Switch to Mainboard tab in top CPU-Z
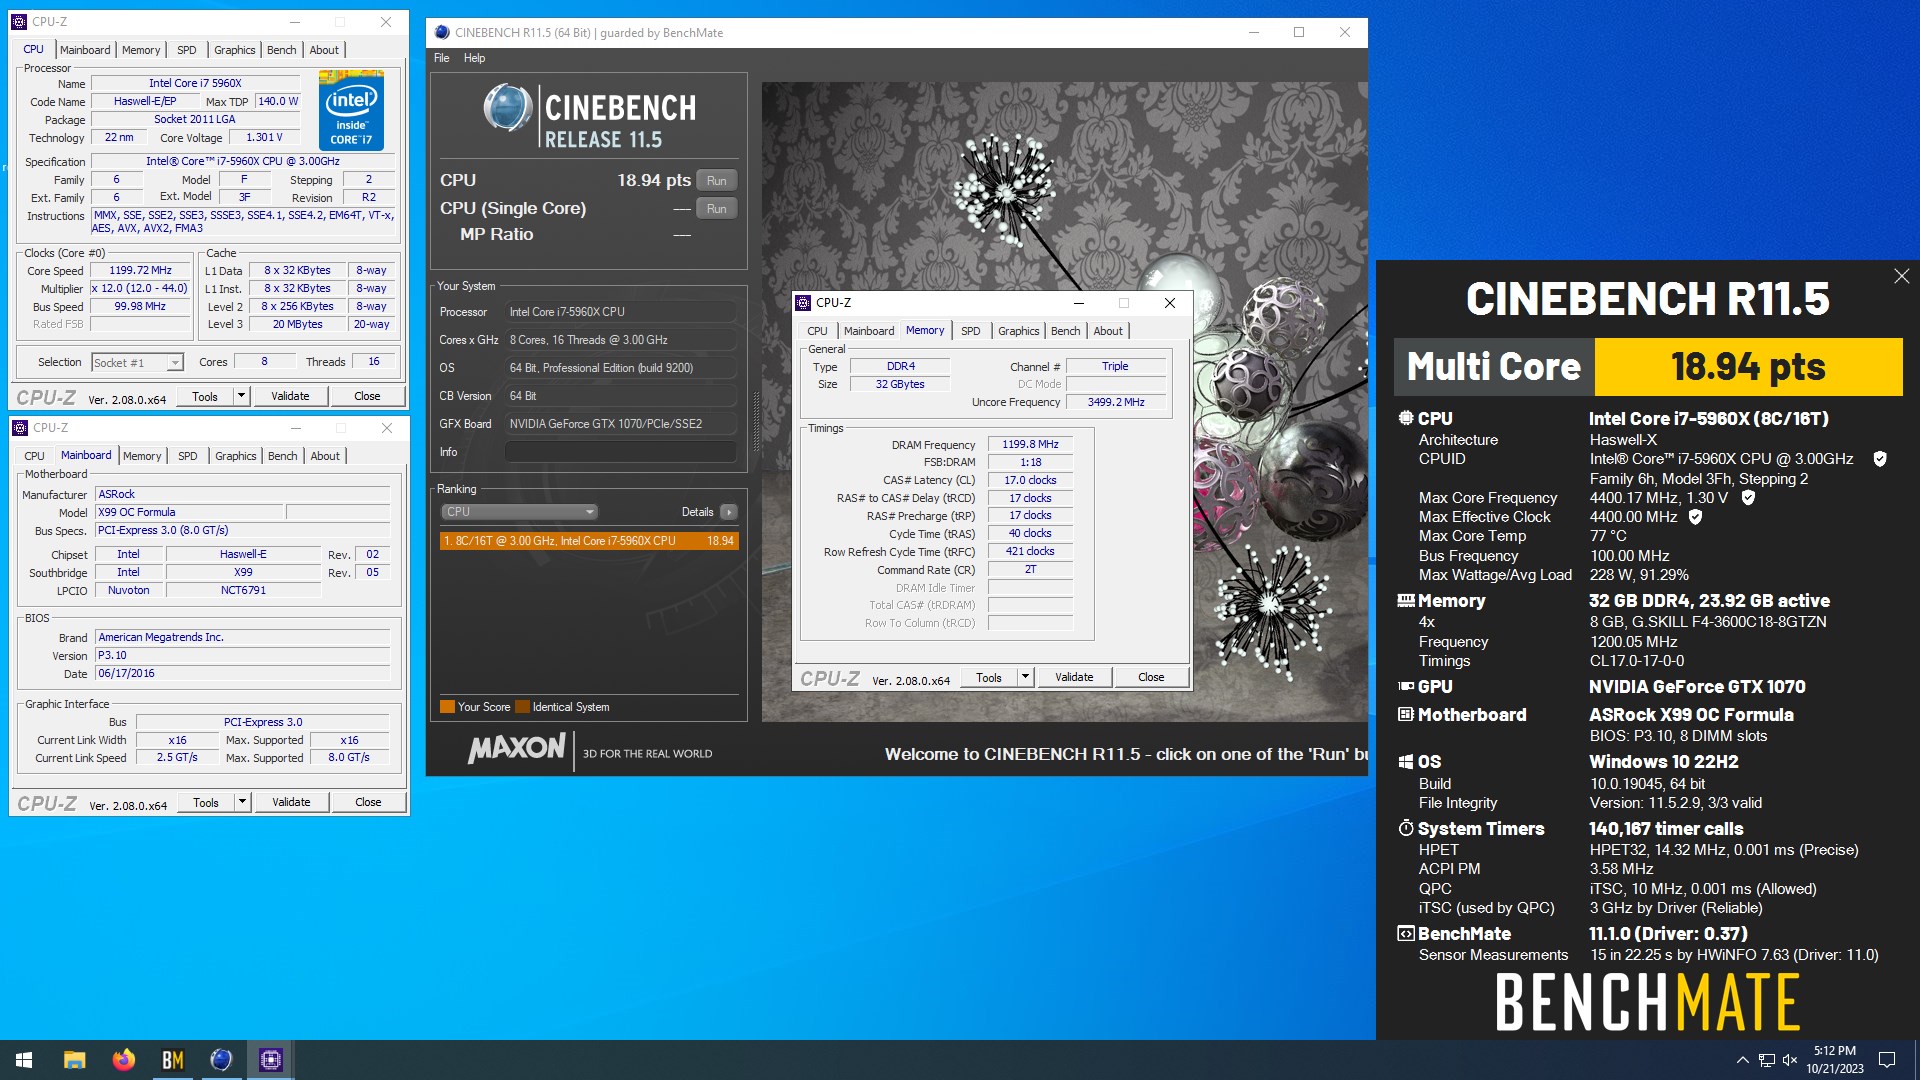1920x1080 pixels. pos(85,50)
